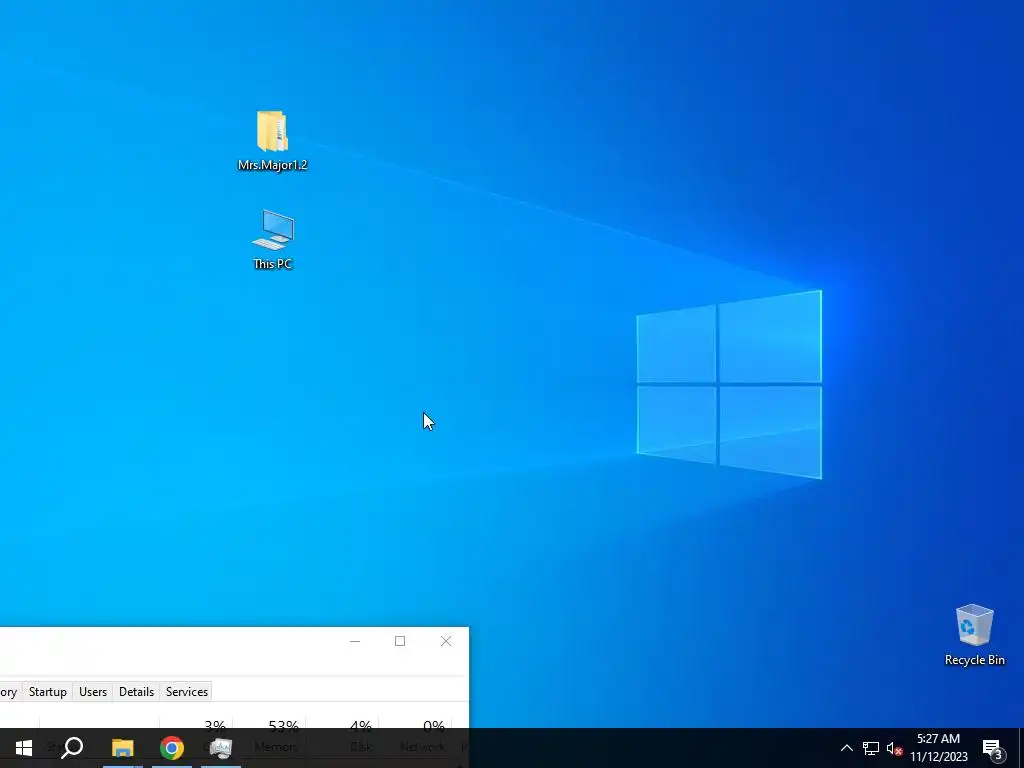Switch to Users tab in Task Manager

pos(93,692)
